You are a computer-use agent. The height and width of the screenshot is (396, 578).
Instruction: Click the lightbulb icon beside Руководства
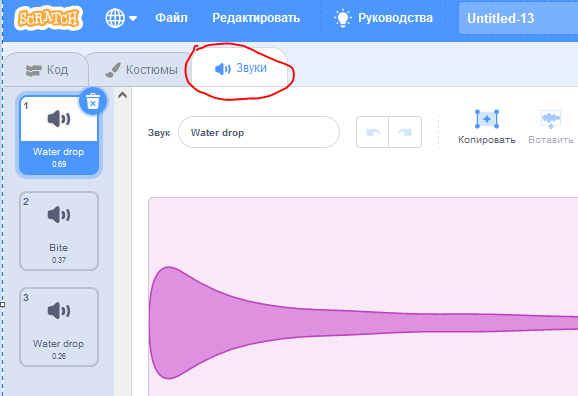coord(342,18)
